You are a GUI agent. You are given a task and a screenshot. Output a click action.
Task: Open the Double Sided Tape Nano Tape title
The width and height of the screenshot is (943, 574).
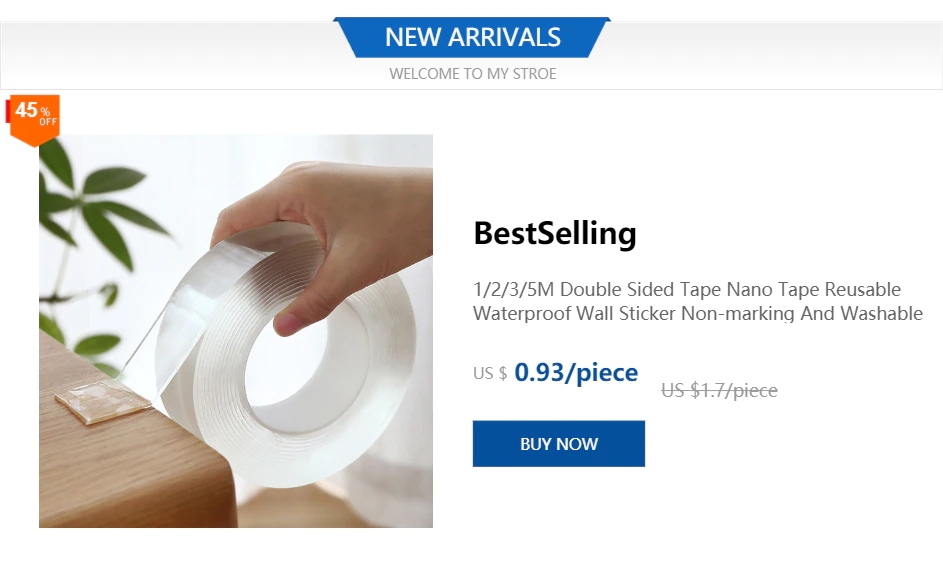click(x=686, y=290)
